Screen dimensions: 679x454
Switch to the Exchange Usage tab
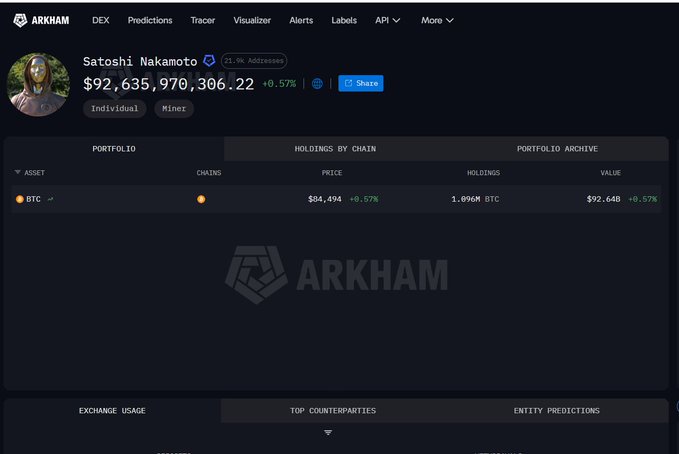(112, 411)
